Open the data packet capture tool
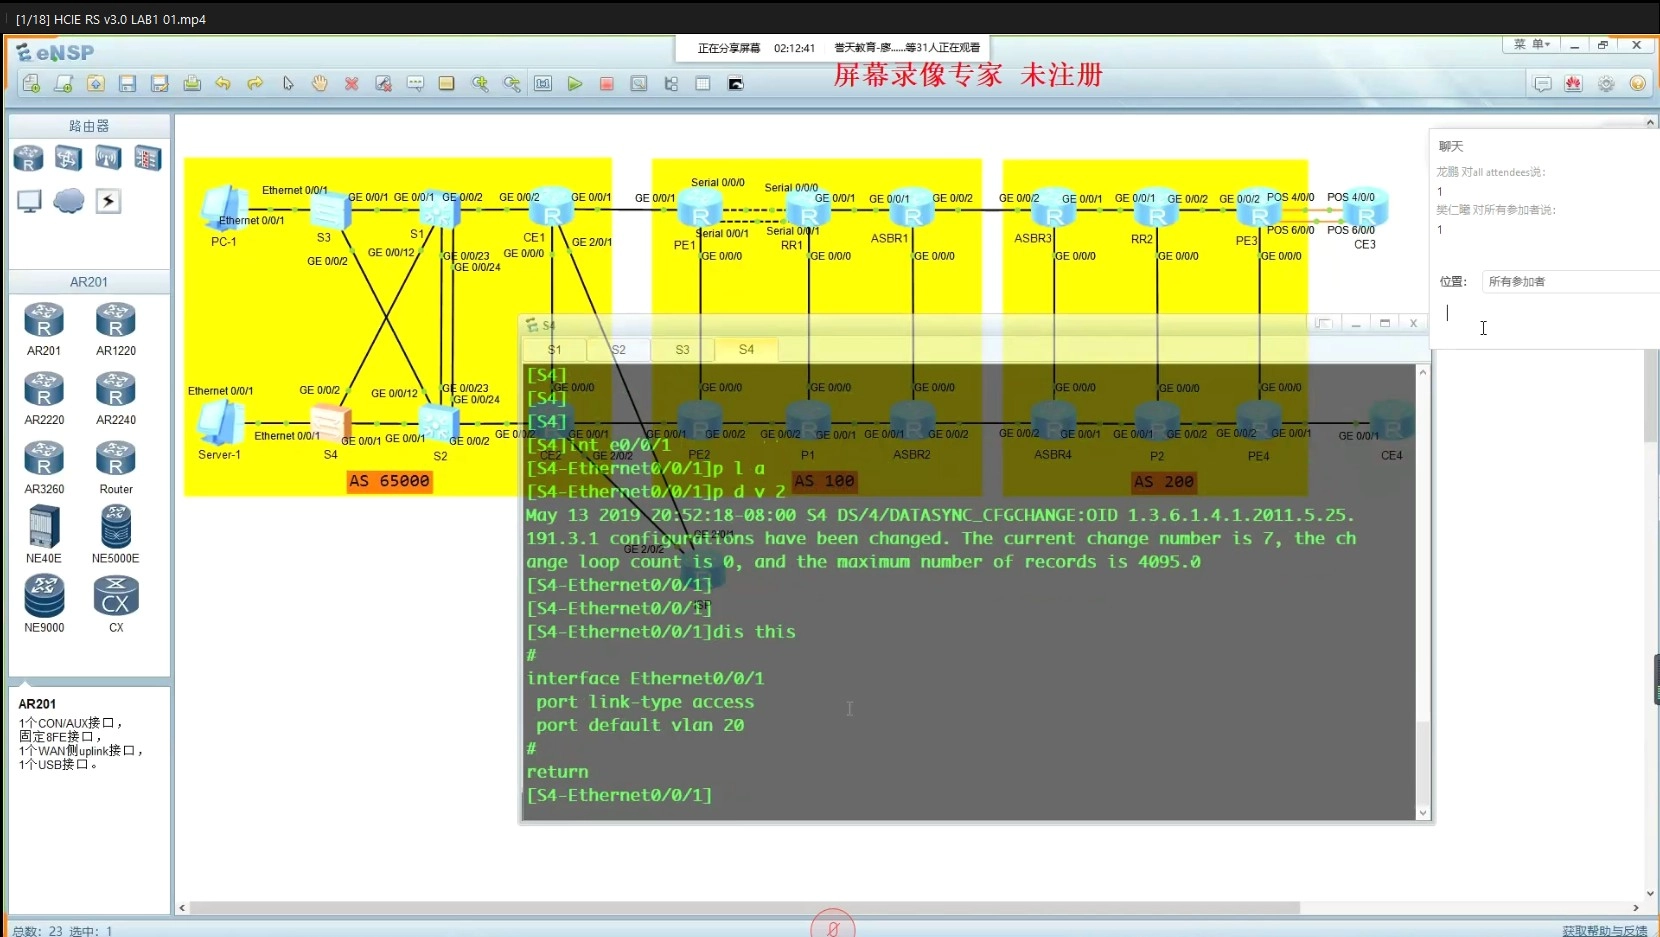The height and width of the screenshot is (937, 1660). coord(639,84)
